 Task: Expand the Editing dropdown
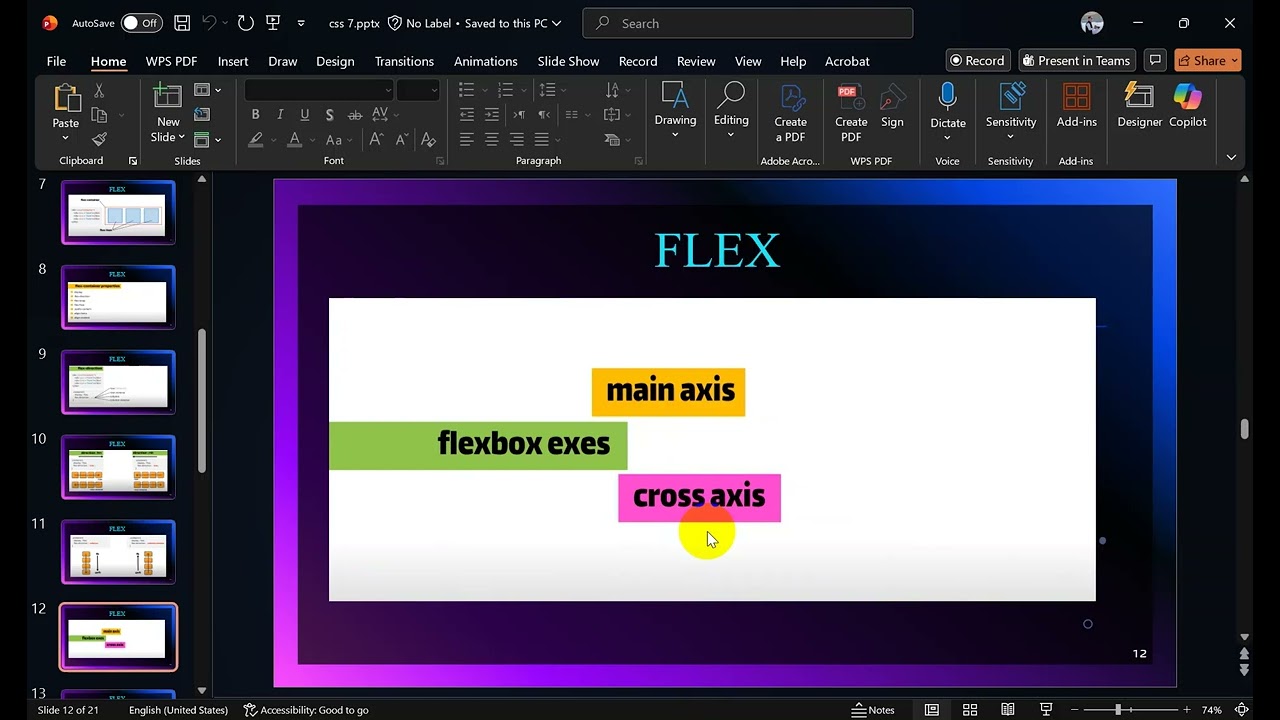click(x=731, y=135)
